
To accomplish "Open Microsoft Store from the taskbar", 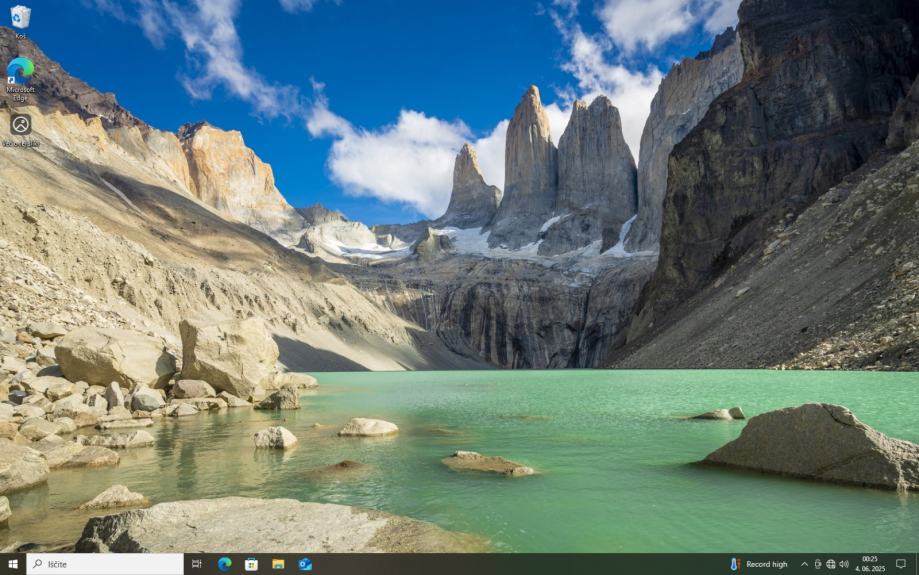I will 251,564.
